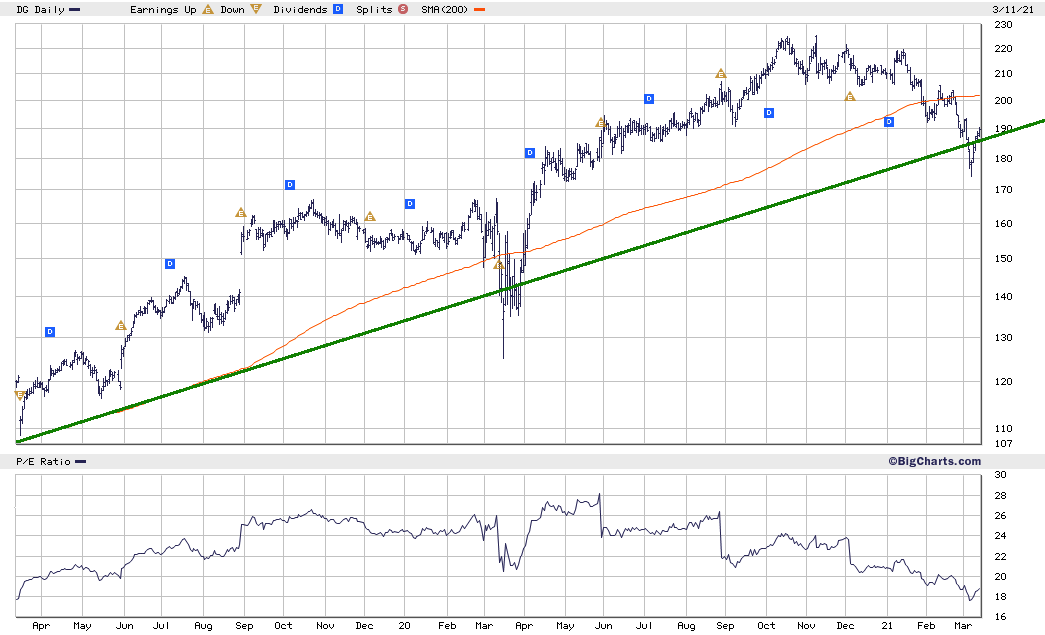Click the earnings up marker in December 2020
This screenshot has width=1045, height=635.
(x=850, y=97)
